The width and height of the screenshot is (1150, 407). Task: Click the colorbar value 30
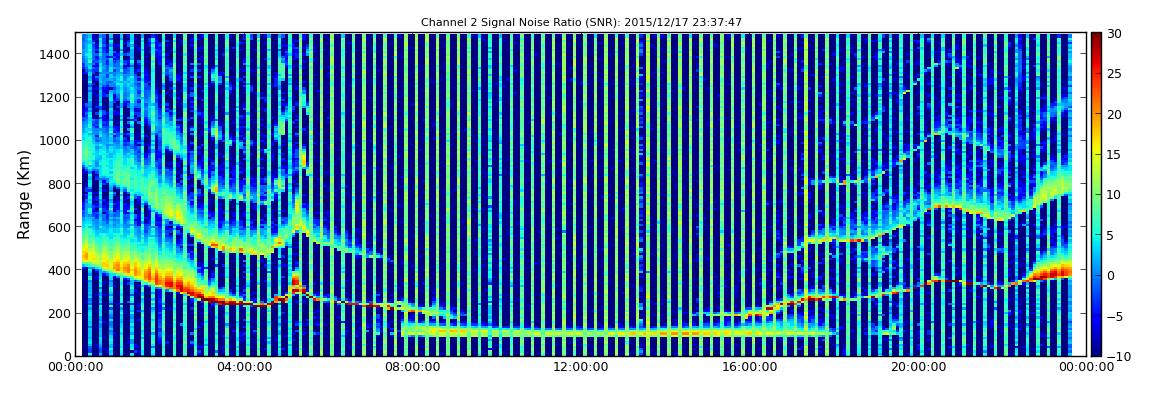(x=1114, y=34)
